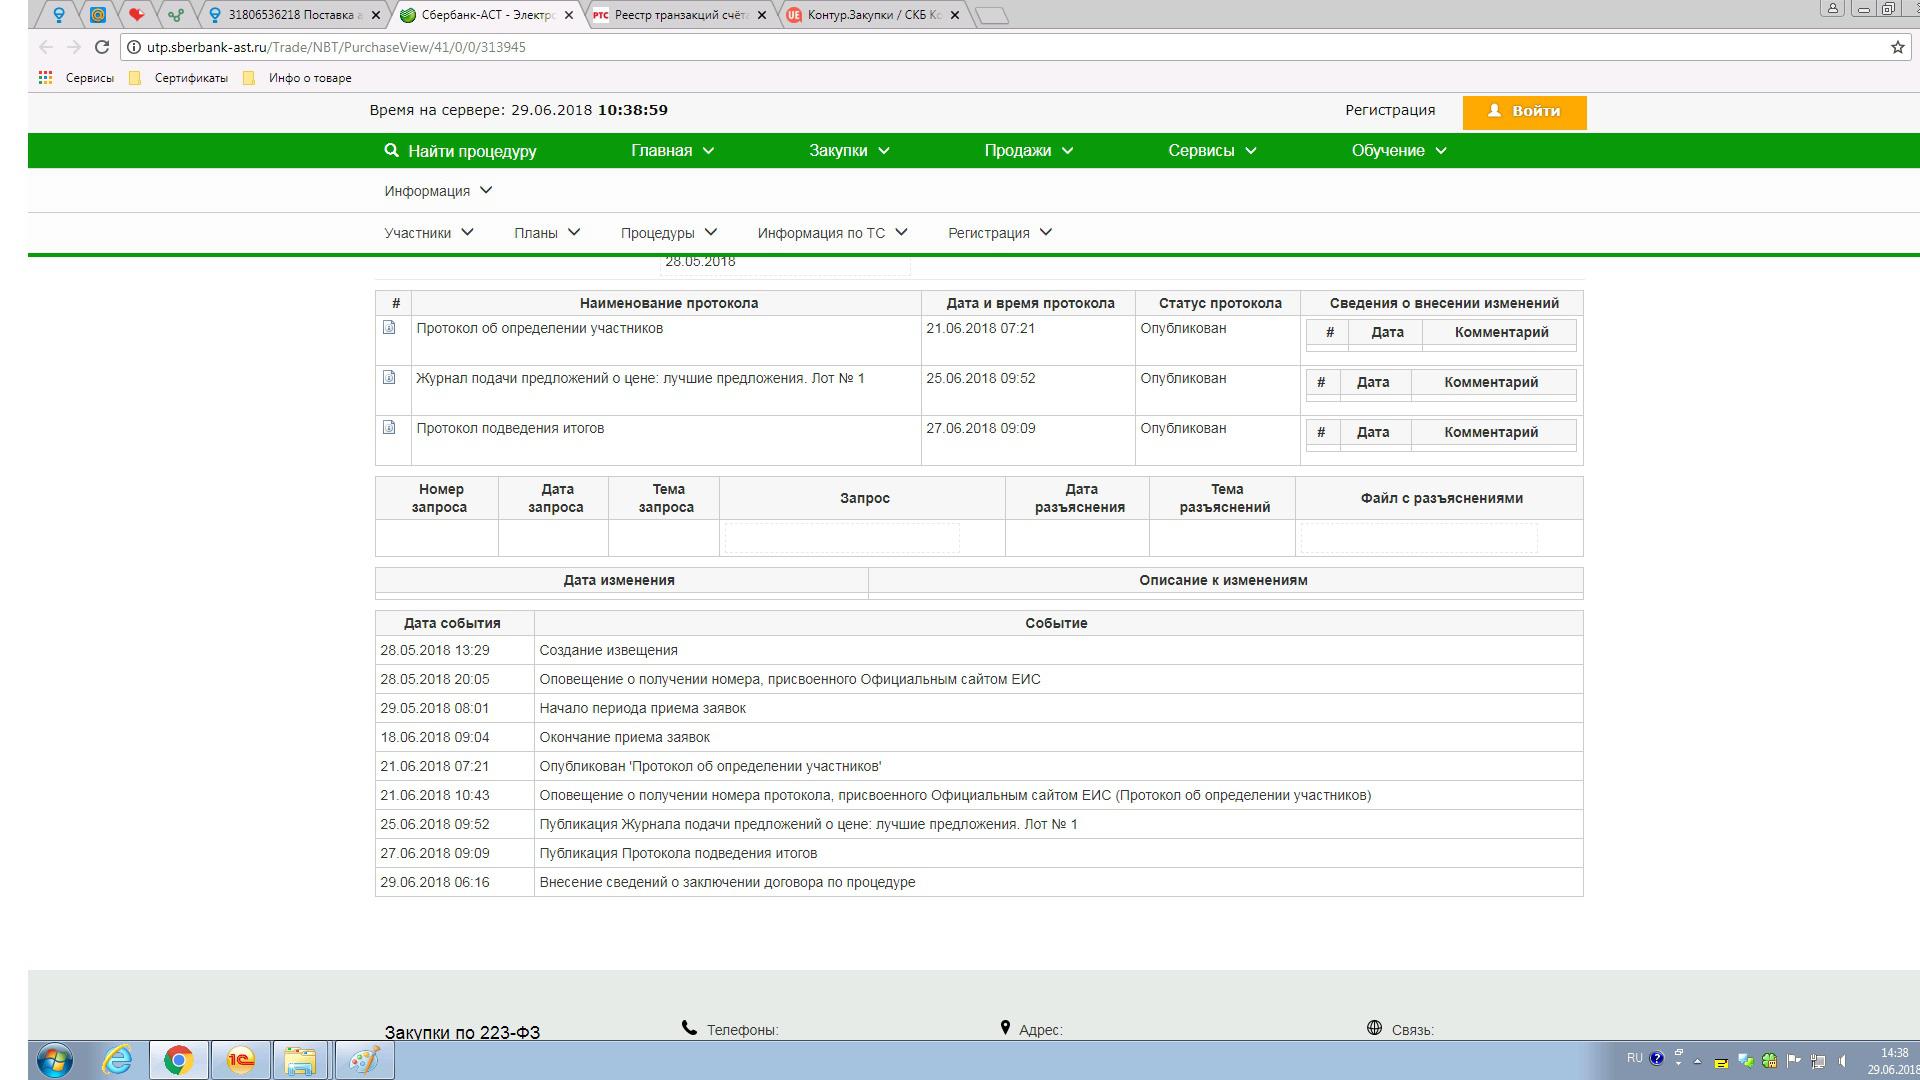Open the Сервисы apps grid bookmark
1920x1080 pixels.
(x=76, y=78)
